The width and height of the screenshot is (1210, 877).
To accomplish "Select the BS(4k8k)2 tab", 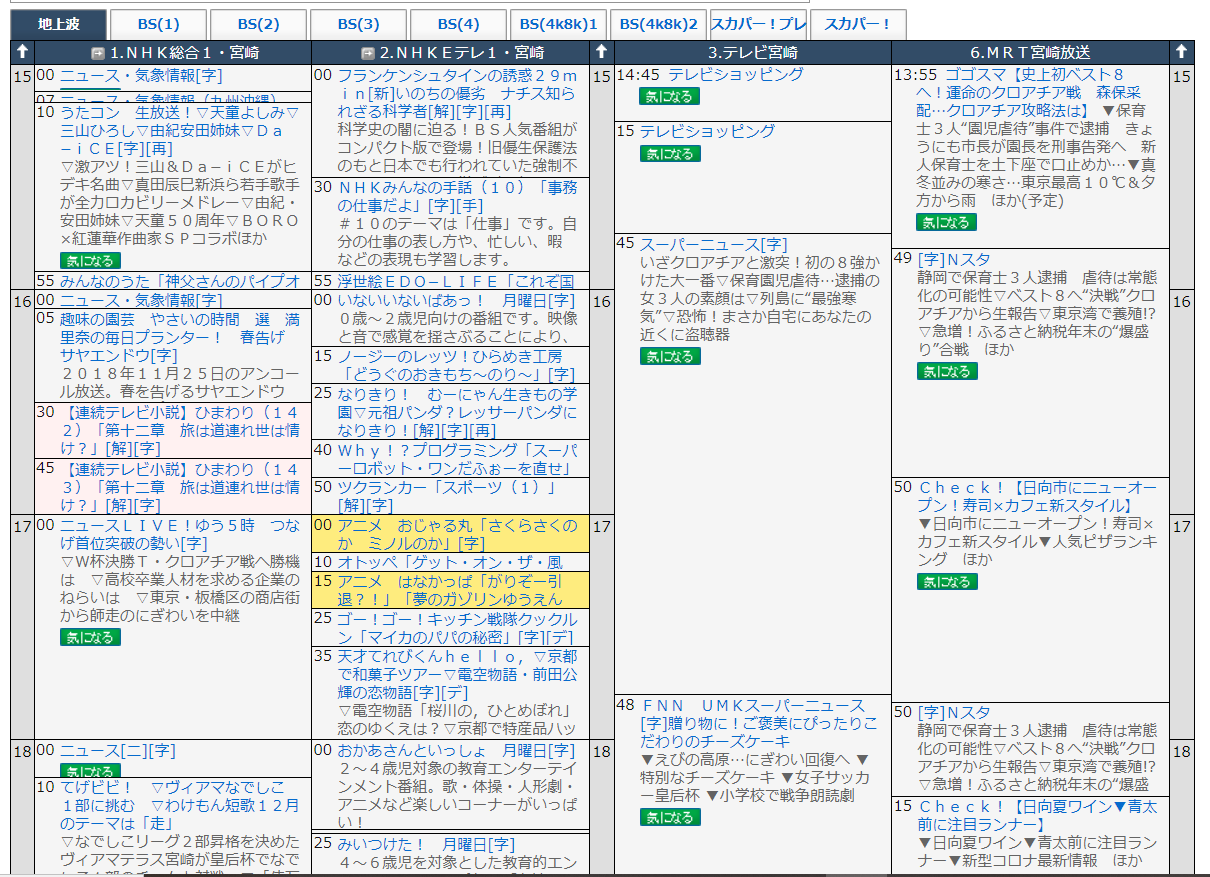I will coord(658,24).
